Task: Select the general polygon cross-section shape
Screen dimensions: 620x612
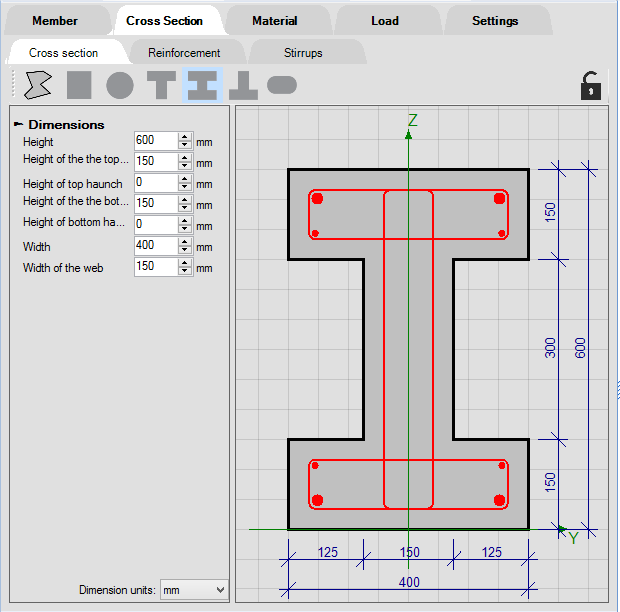Action: pos(38,85)
